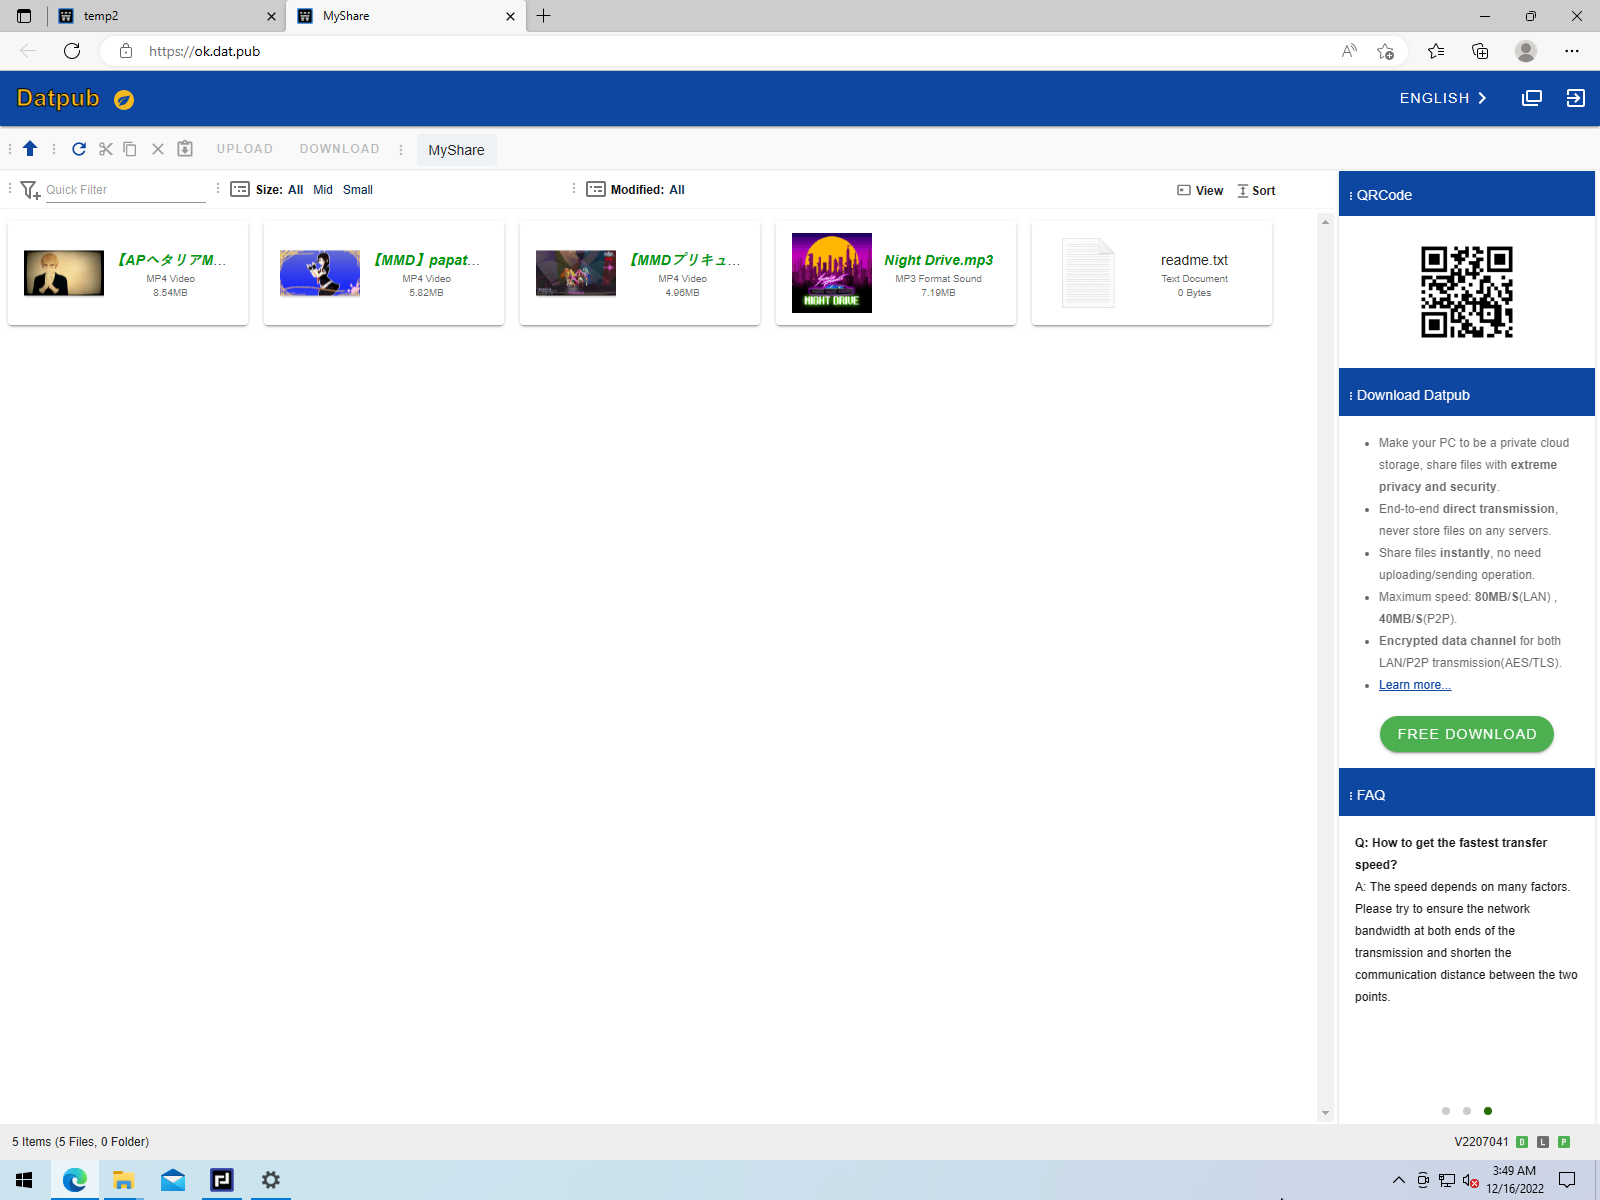The image size is (1600, 1200).
Task: Select the cut scissors icon
Action: [x=106, y=149]
